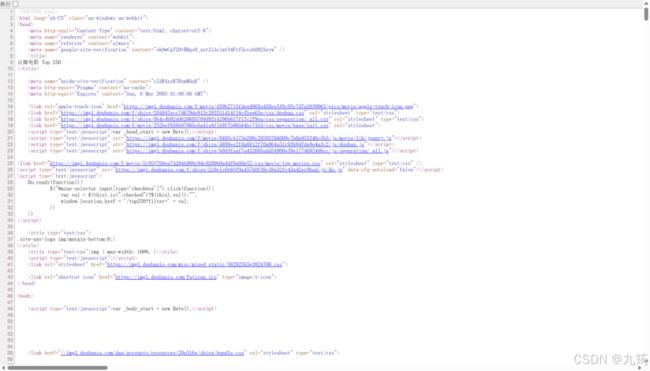Click the vertical scrollbar up arrow
Screen dimensions: 650x371
tap(646, 3)
